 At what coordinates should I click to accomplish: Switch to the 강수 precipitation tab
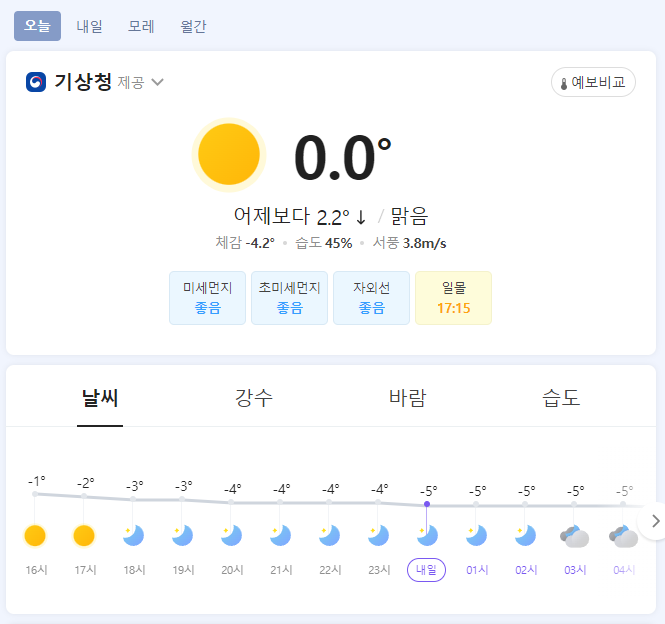(x=254, y=398)
